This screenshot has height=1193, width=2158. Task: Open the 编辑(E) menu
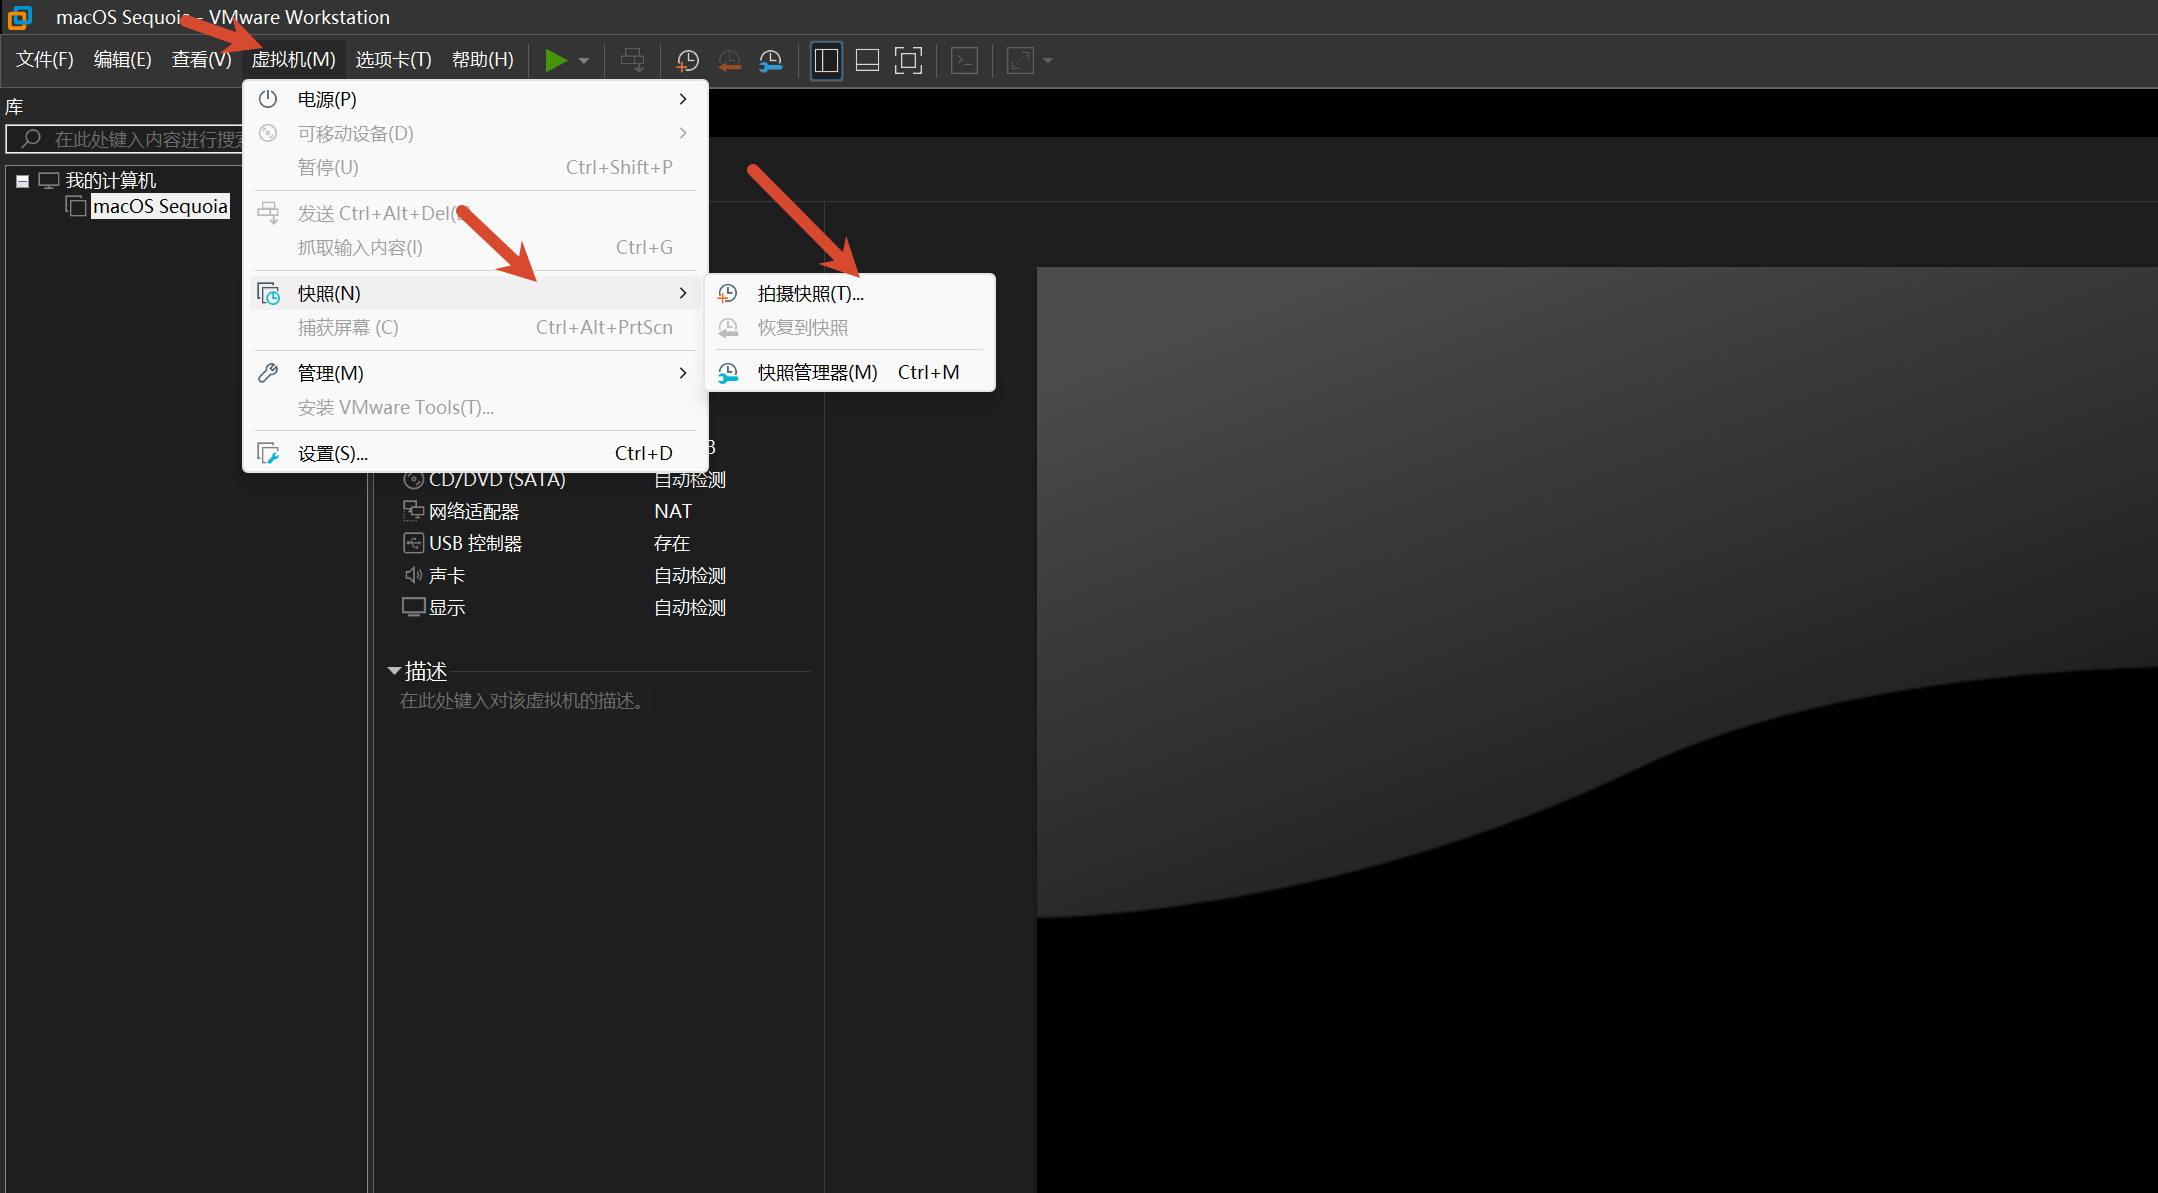coord(123,60)
